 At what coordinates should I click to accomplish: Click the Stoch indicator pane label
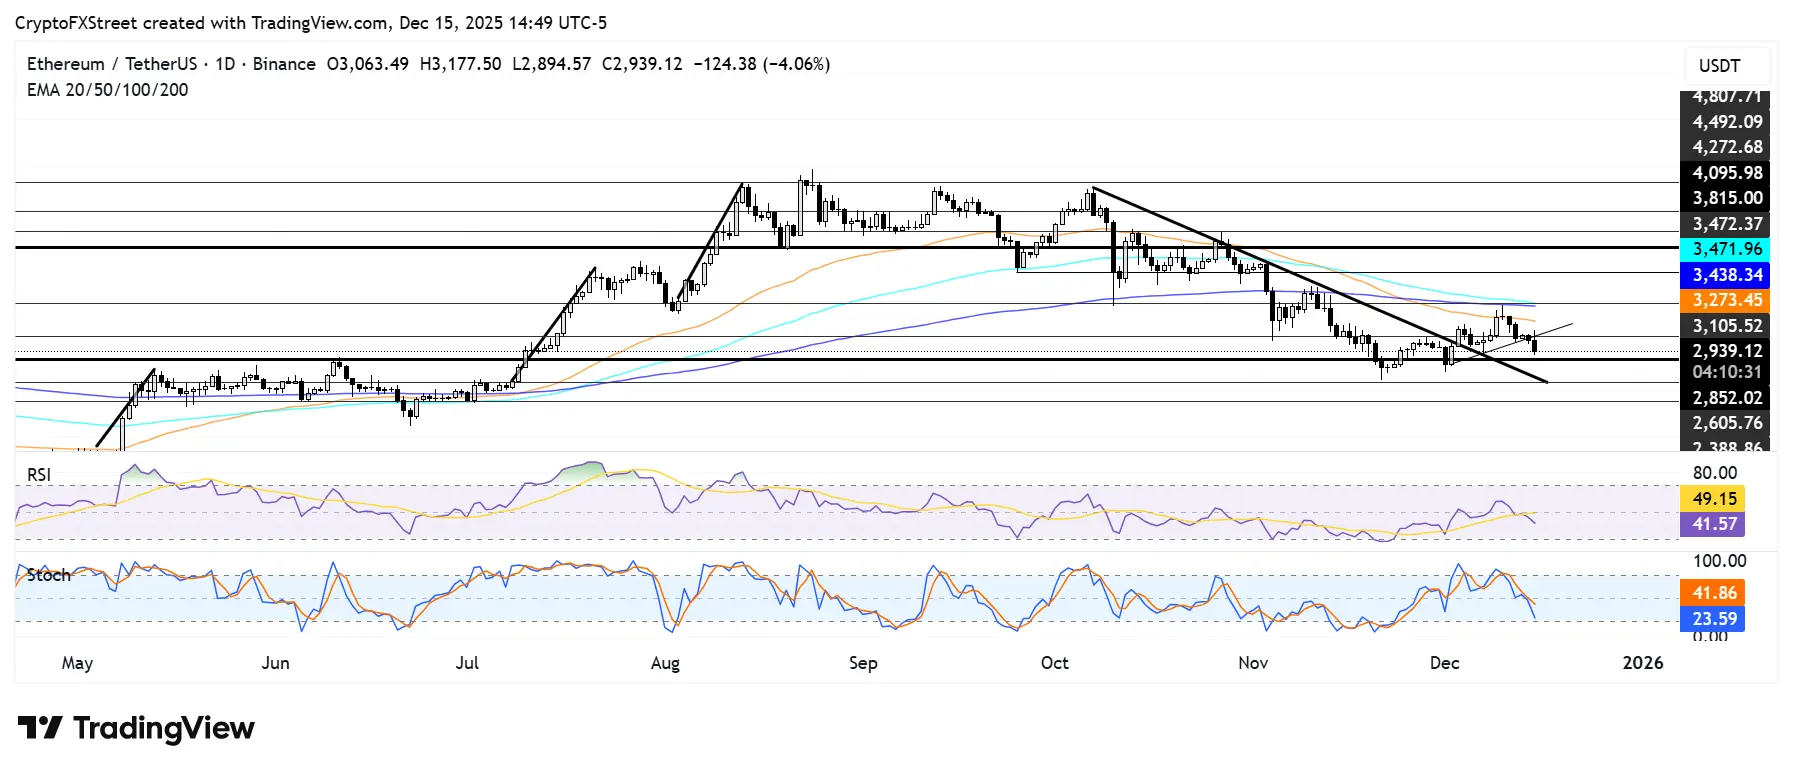pyautogui.click(x=49, y=575)
